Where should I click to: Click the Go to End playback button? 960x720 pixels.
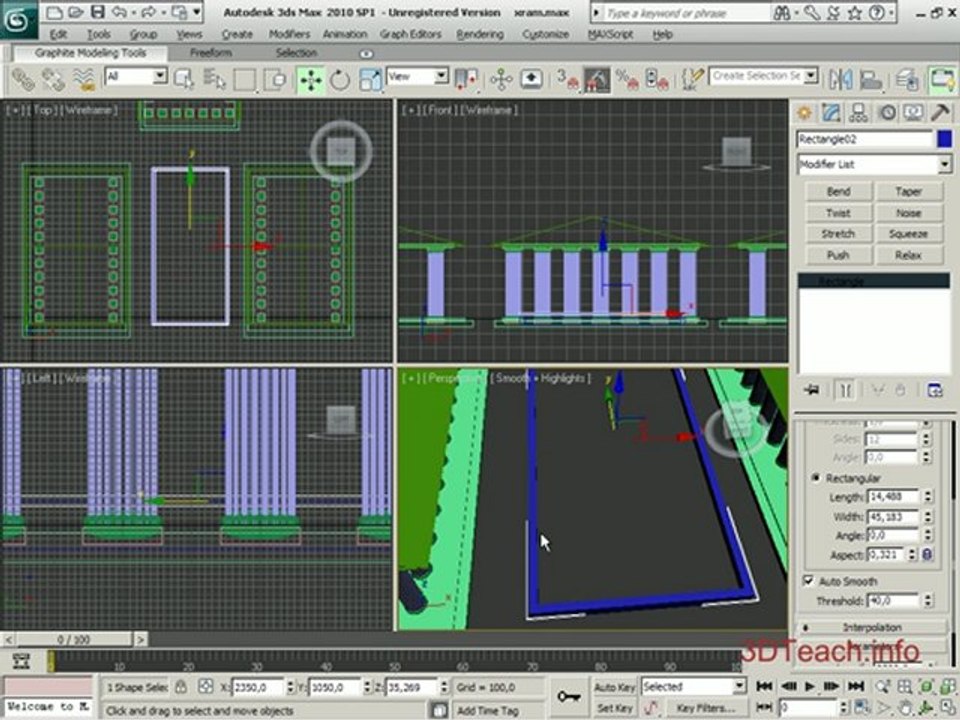tap(856, 686)
